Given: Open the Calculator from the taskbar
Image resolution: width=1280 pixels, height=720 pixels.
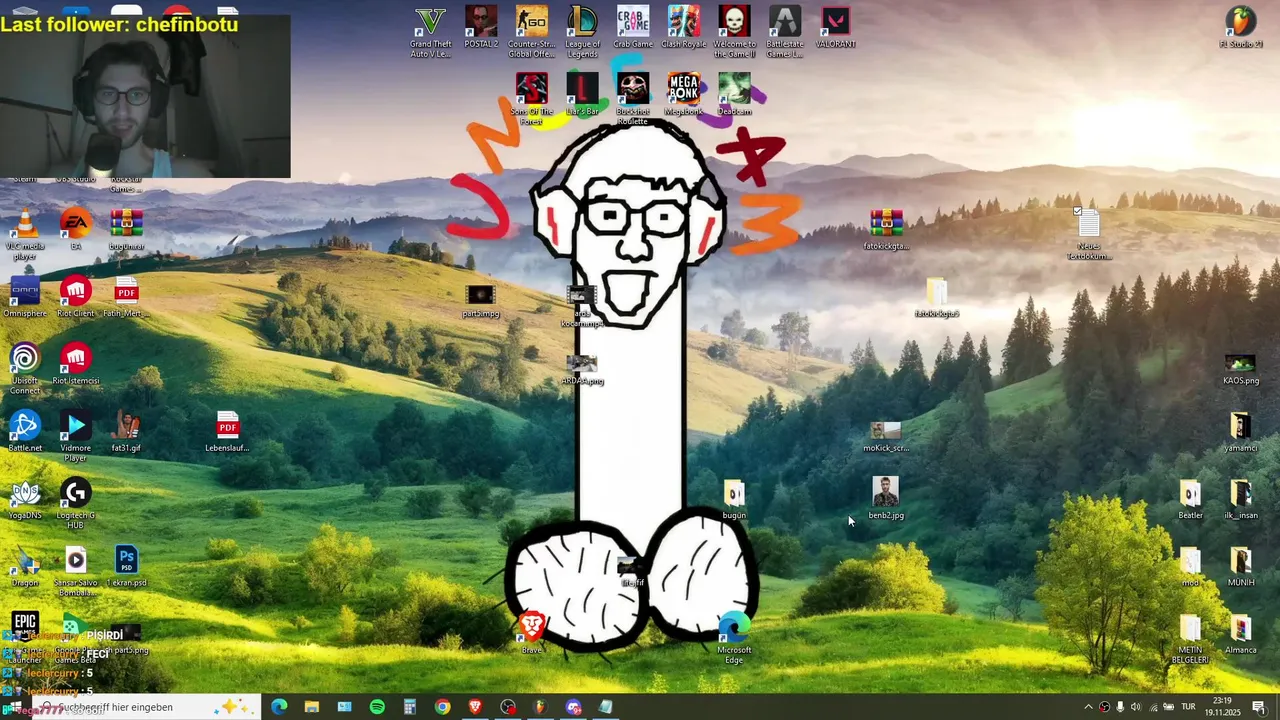Looking at the screenshot, I should [x=409, y=707].
